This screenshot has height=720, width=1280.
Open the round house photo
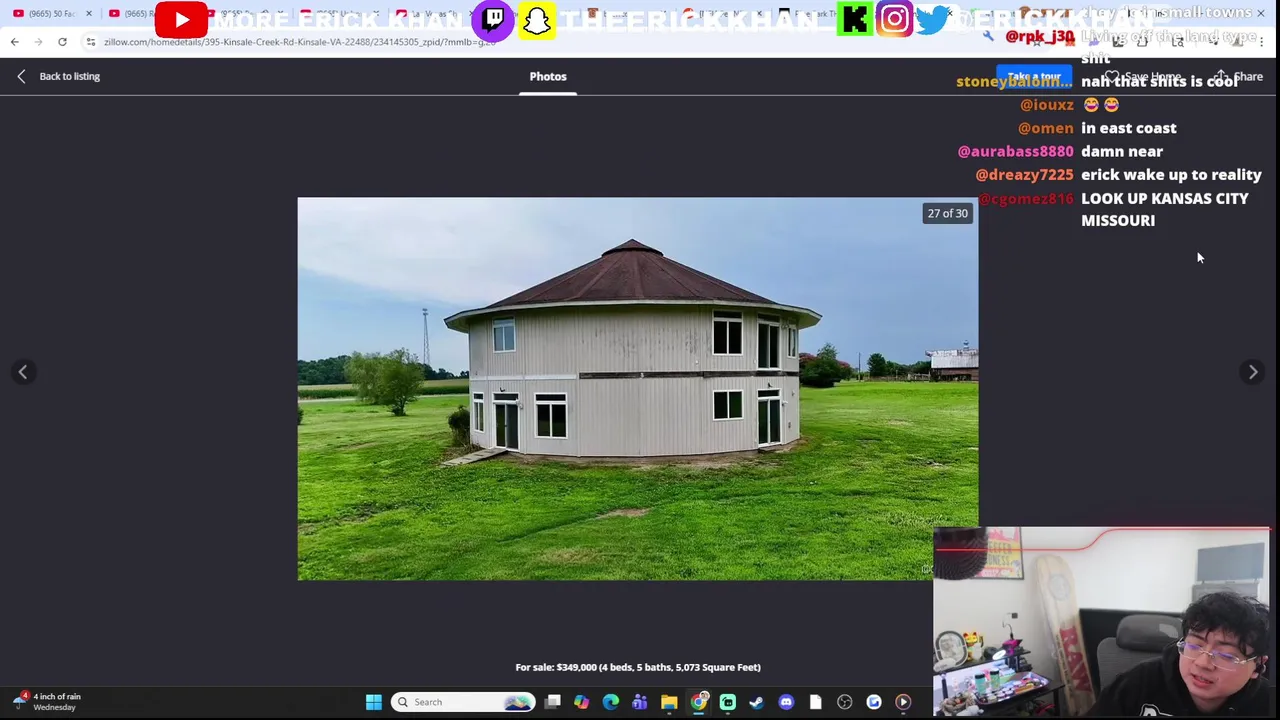pyautogui.click(x=638, y=389)
